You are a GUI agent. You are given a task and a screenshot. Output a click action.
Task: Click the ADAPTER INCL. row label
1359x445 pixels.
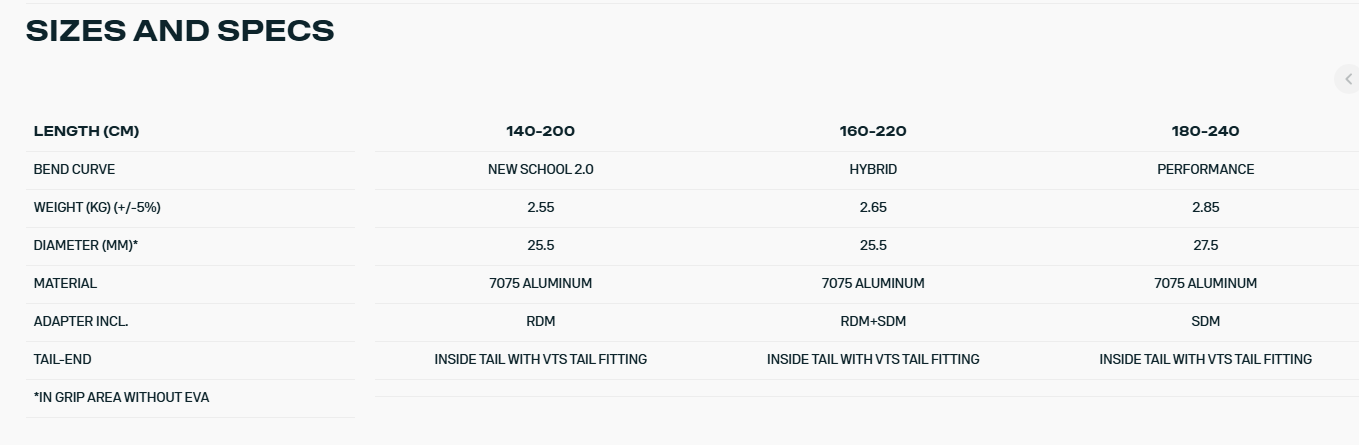tap(81, 321)
